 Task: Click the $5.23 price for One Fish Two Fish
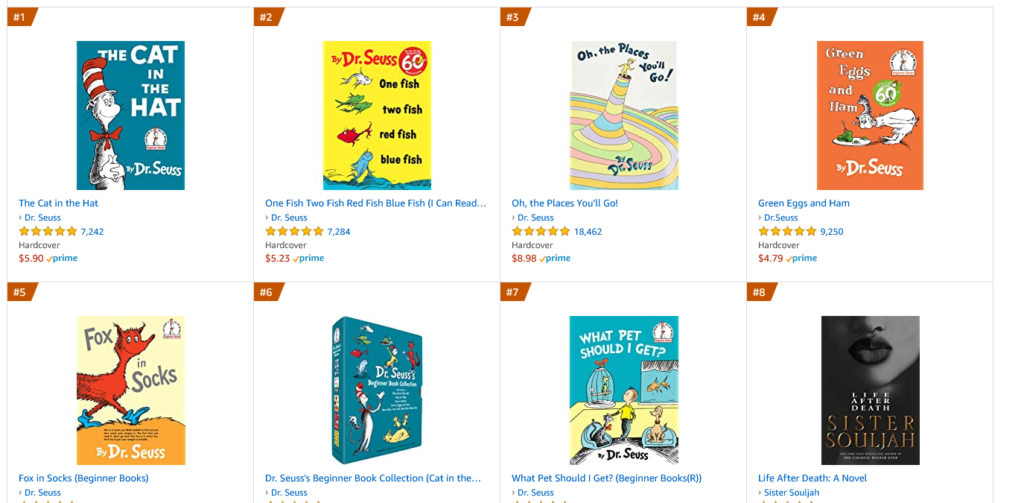click(278, 258)
